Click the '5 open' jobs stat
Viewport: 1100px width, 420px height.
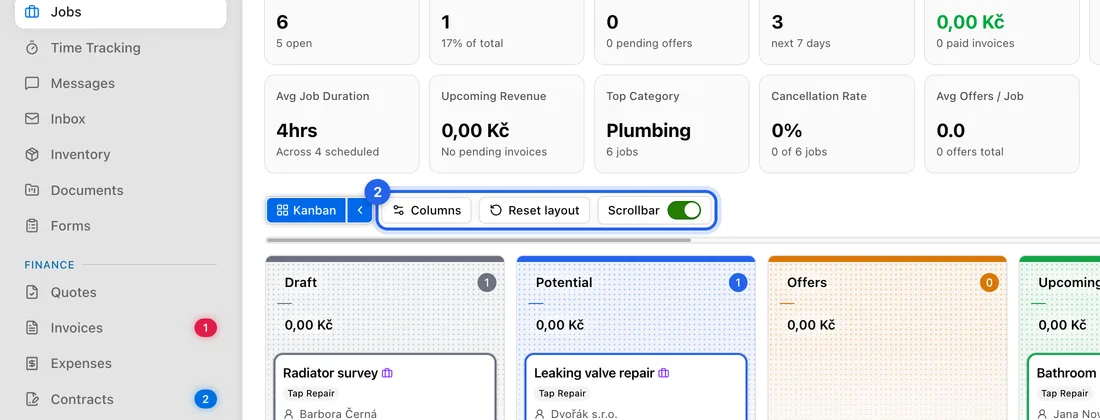(294, 43)
